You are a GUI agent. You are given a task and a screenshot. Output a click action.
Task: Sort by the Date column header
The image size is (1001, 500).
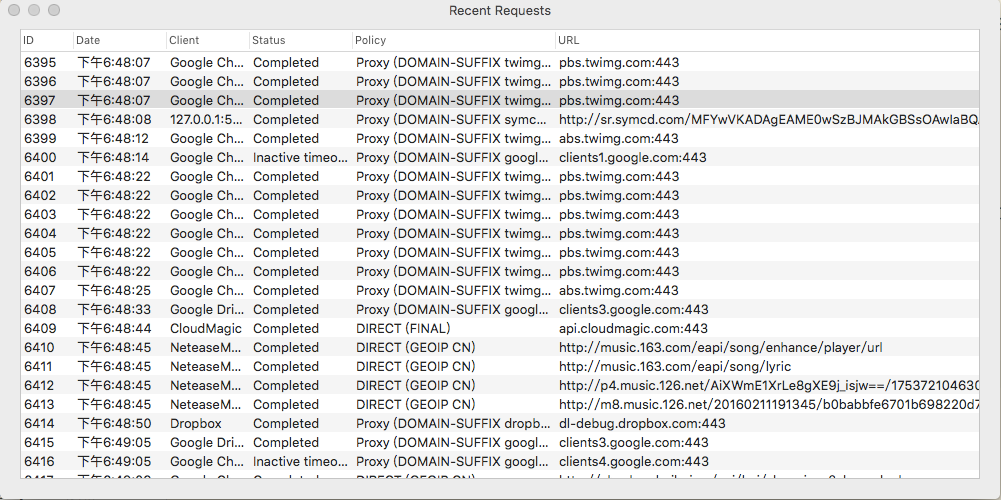pyautogui.click(x=119, y=40)
